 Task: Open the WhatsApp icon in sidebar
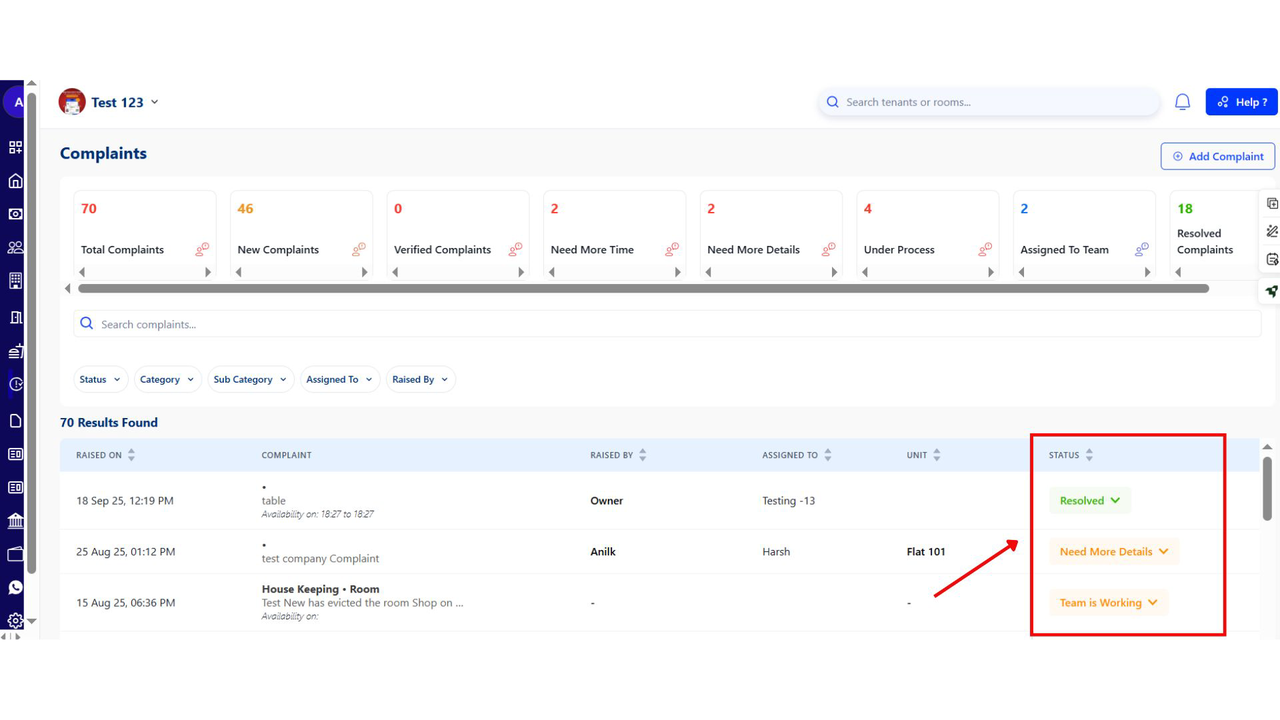pyautogui.click(x=16, y=588)
